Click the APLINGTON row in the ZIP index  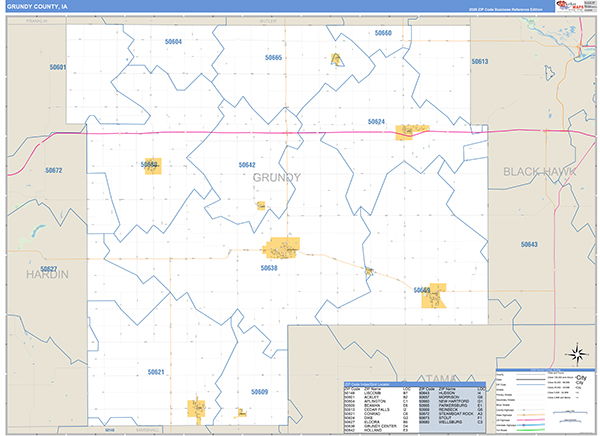(382, 401)
